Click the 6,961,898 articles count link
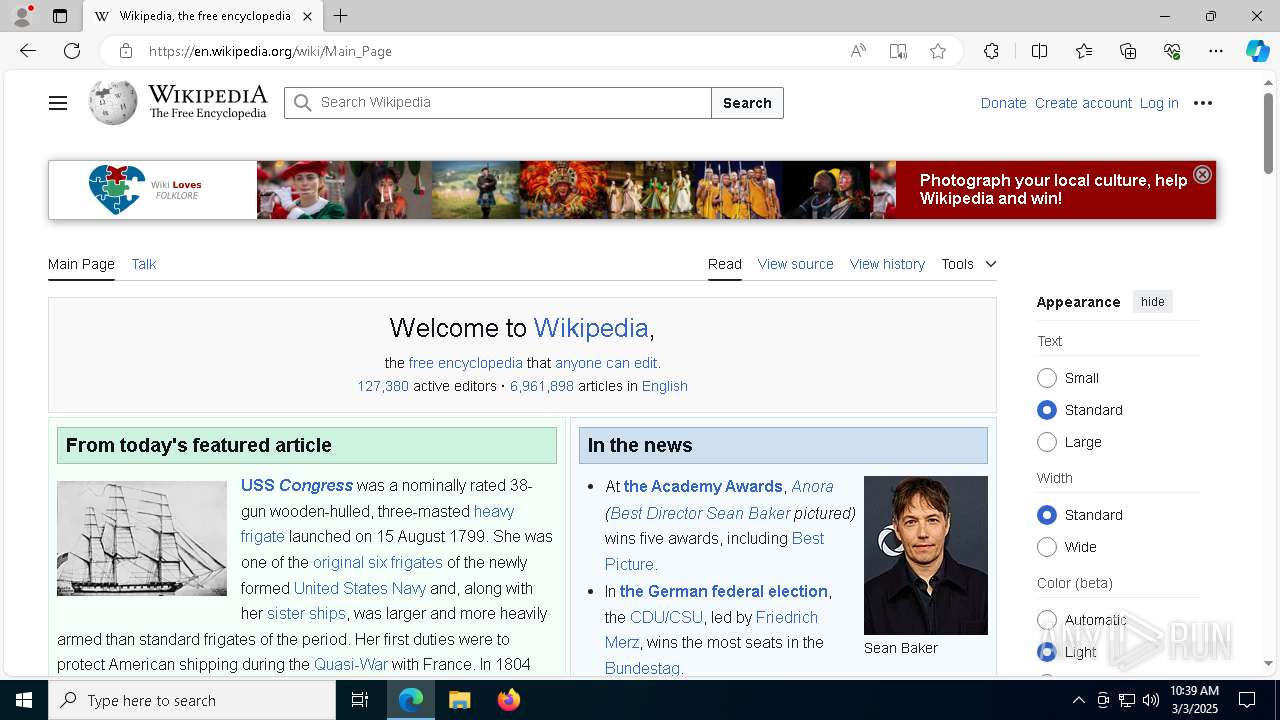Image resolution: width=1280 pixels, height=720 pixels. click(542, 386)
